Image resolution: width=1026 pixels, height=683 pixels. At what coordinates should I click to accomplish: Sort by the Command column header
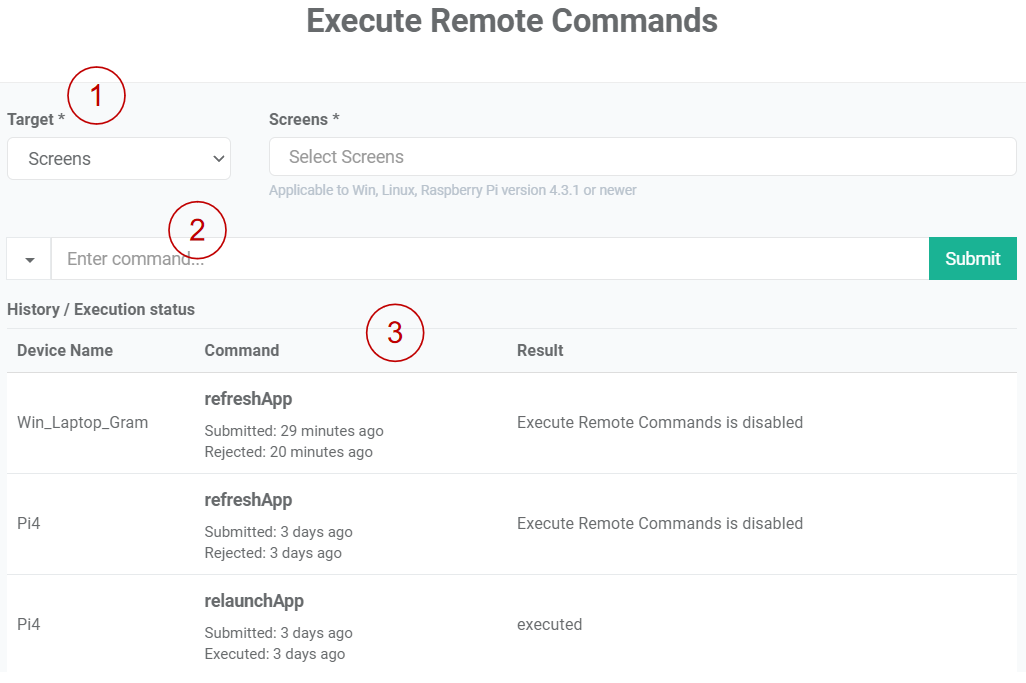pos(241,350)
